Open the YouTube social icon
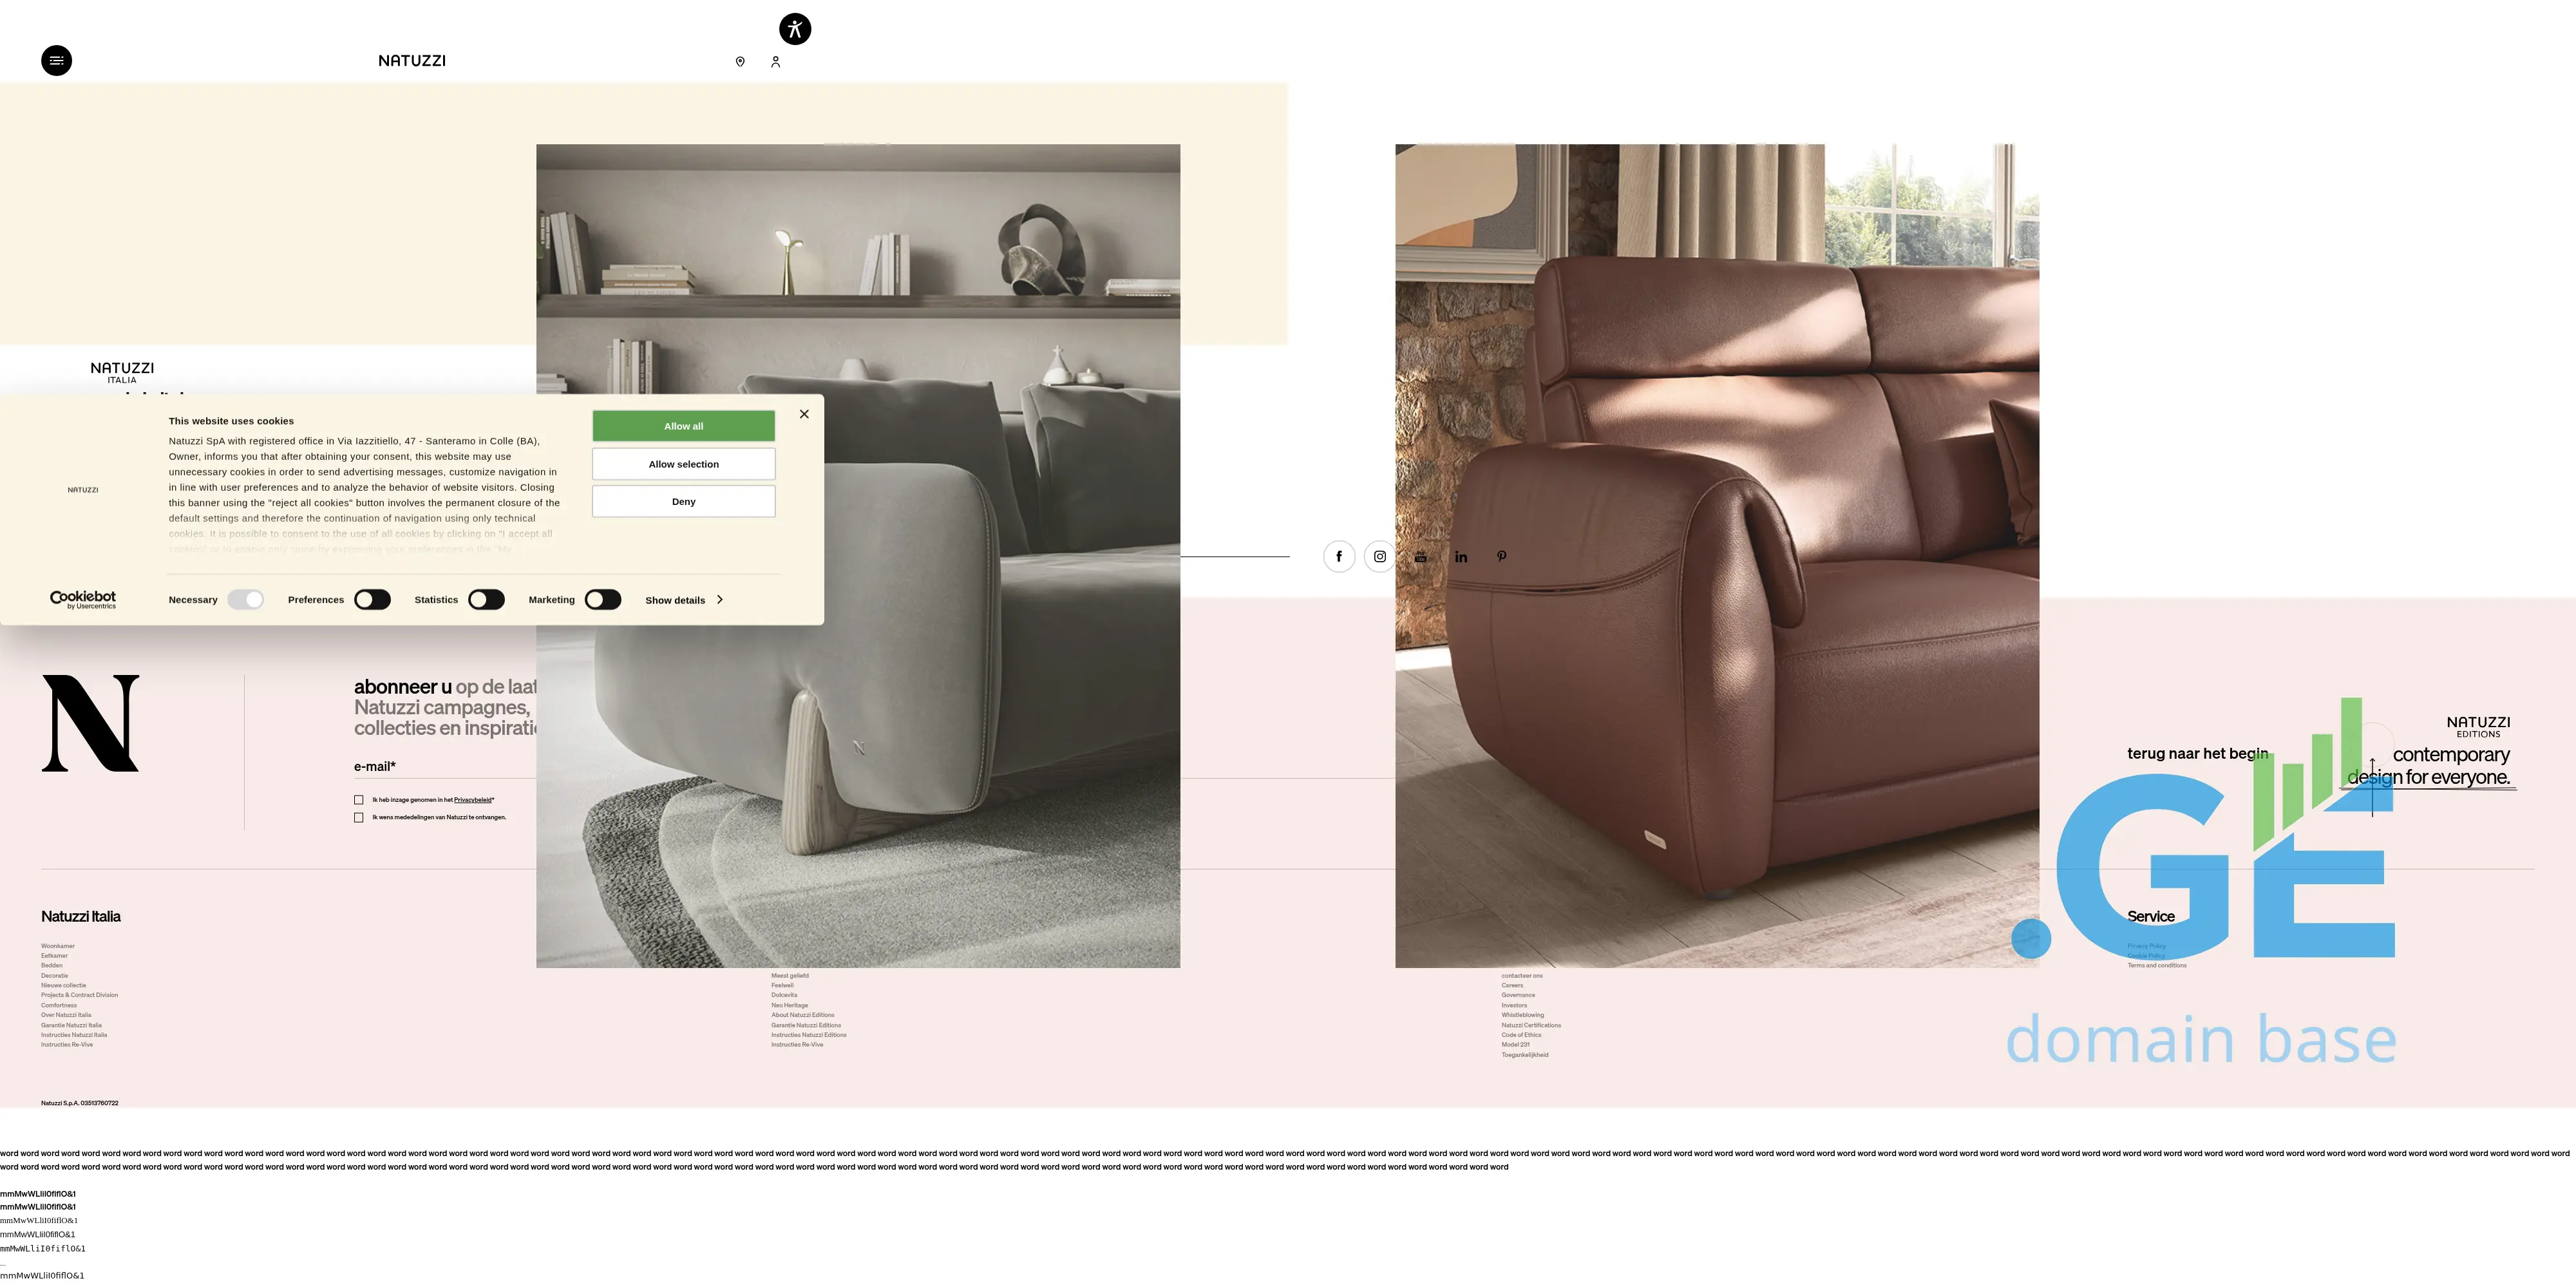The image size is (2576, 1283). pyautogui.click(x=1420, y=557)
